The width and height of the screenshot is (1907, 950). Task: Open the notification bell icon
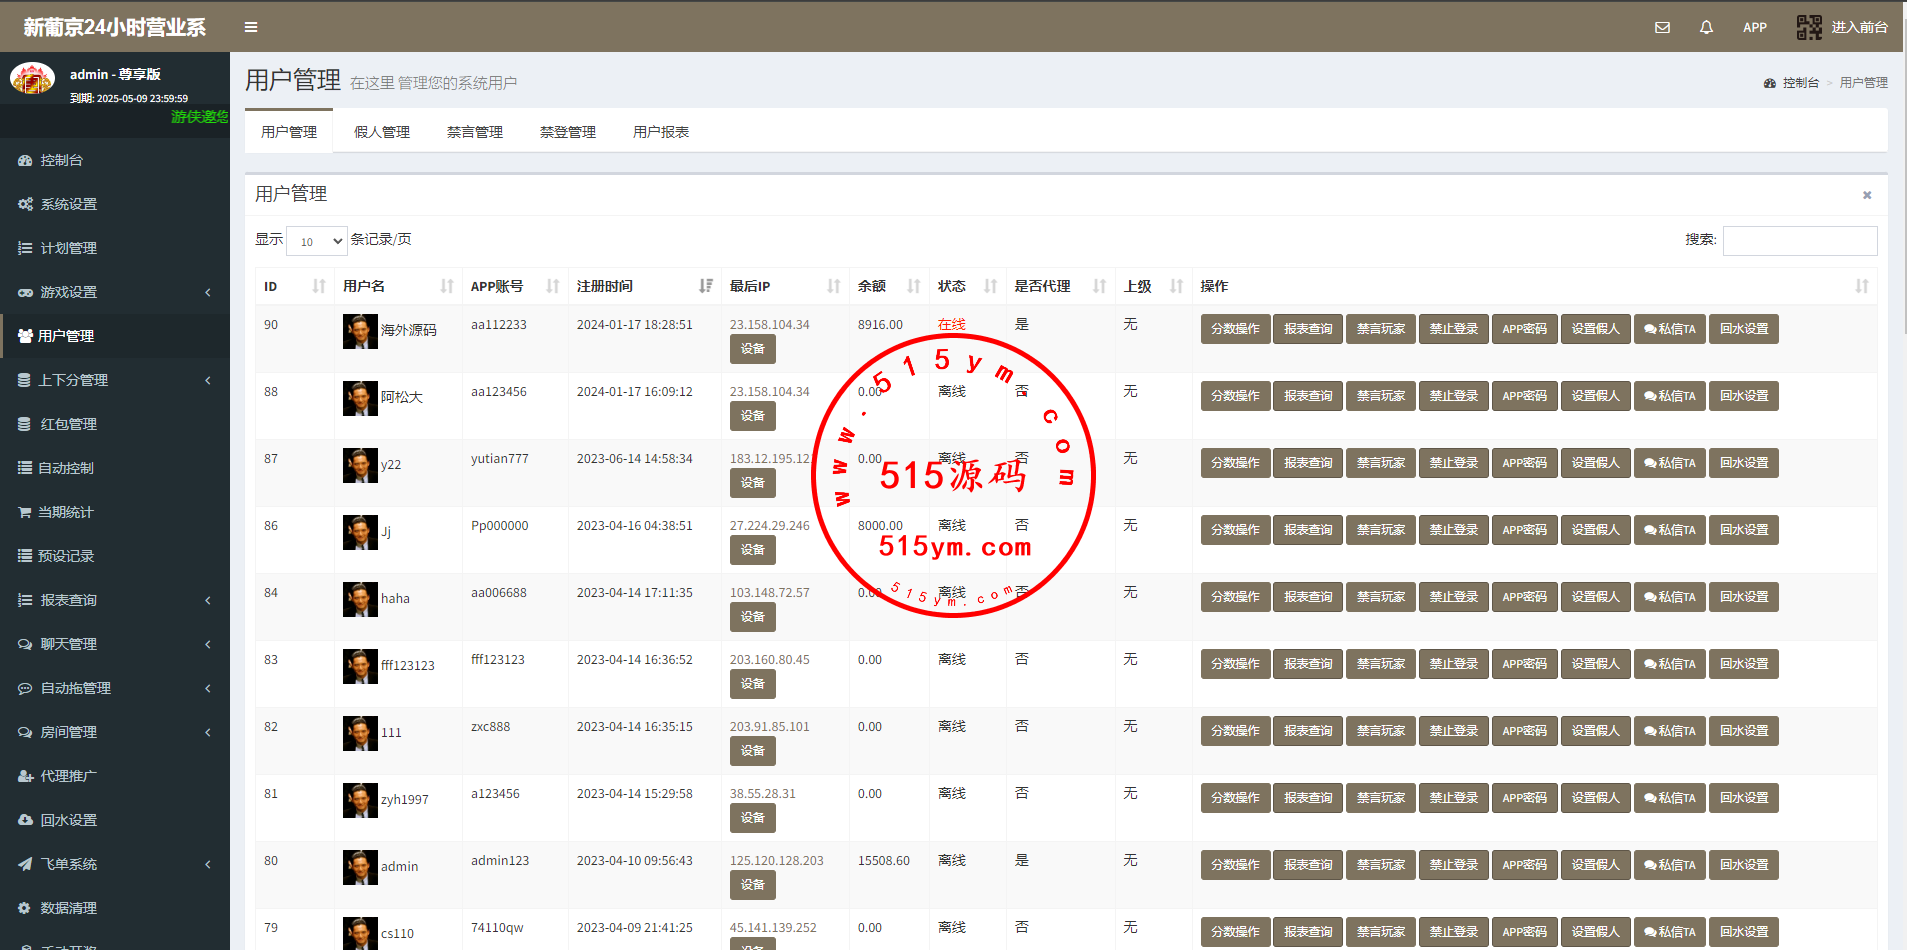(1706, 27)
